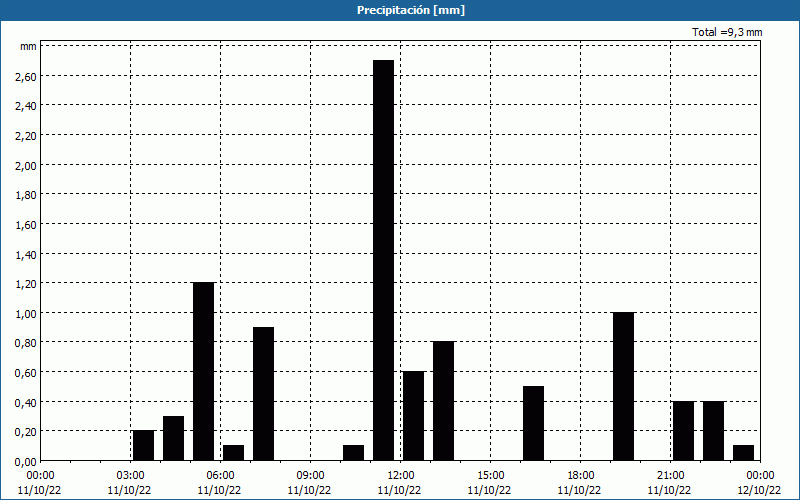Click the "03:00" time axis label

(131, 476)
